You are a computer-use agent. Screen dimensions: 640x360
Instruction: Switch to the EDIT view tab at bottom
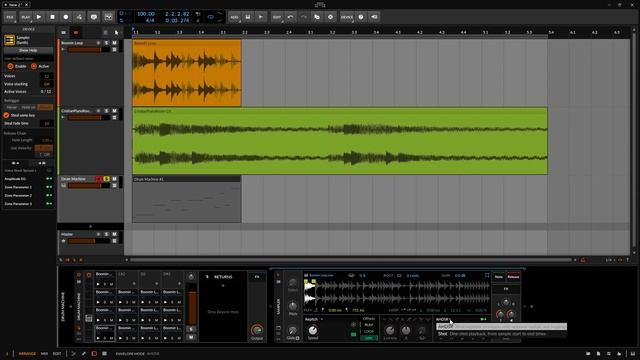click(x=57, y=353)
